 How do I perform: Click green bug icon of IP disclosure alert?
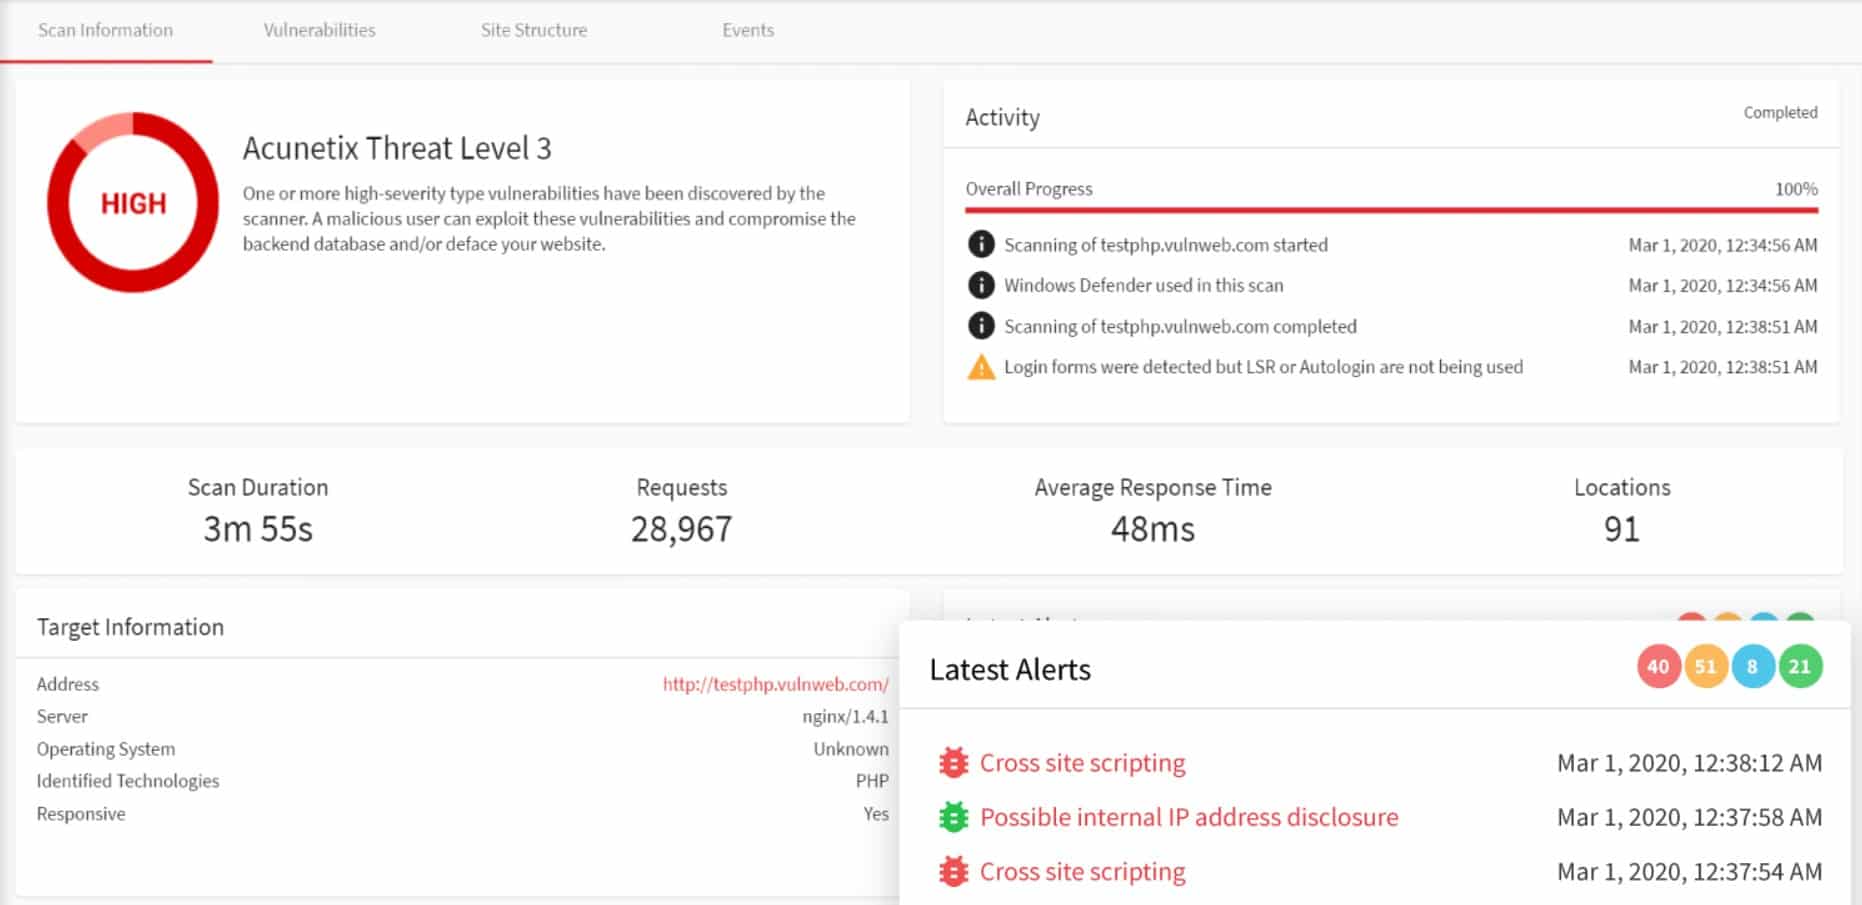(954, 817)
